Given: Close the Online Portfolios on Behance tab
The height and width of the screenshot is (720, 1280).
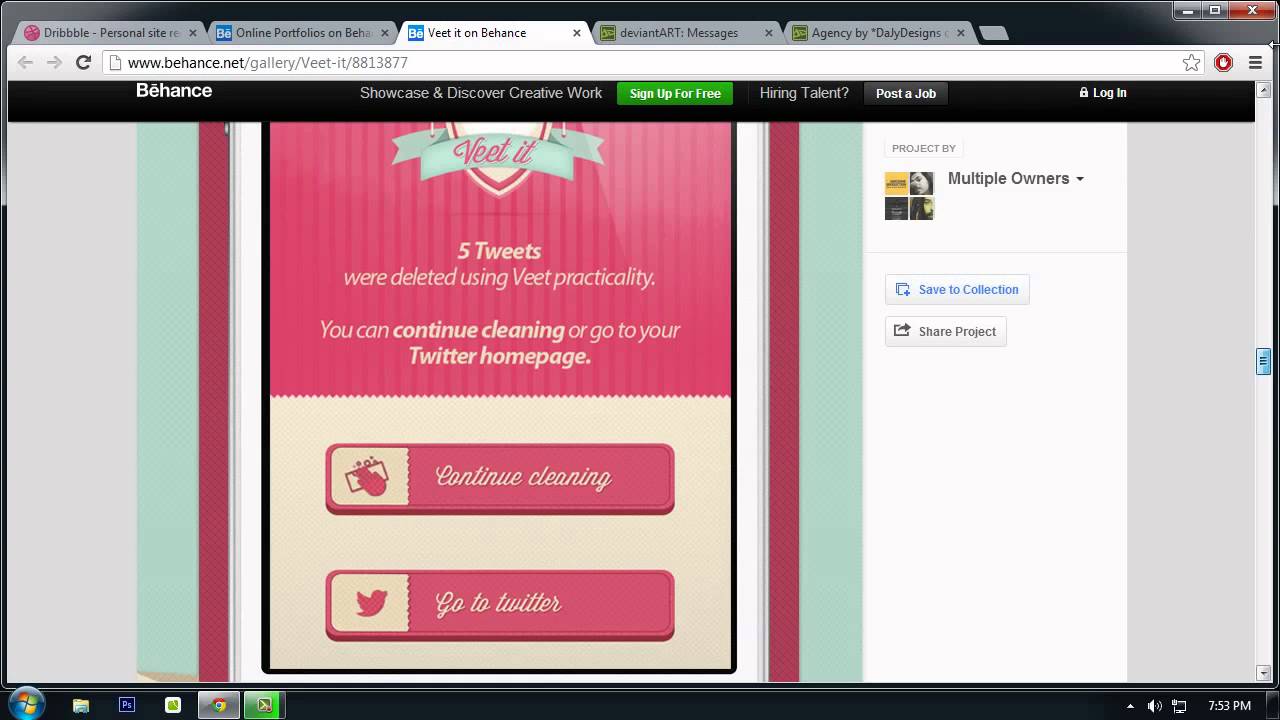Looking at the screenshot, I should (385, 33).
